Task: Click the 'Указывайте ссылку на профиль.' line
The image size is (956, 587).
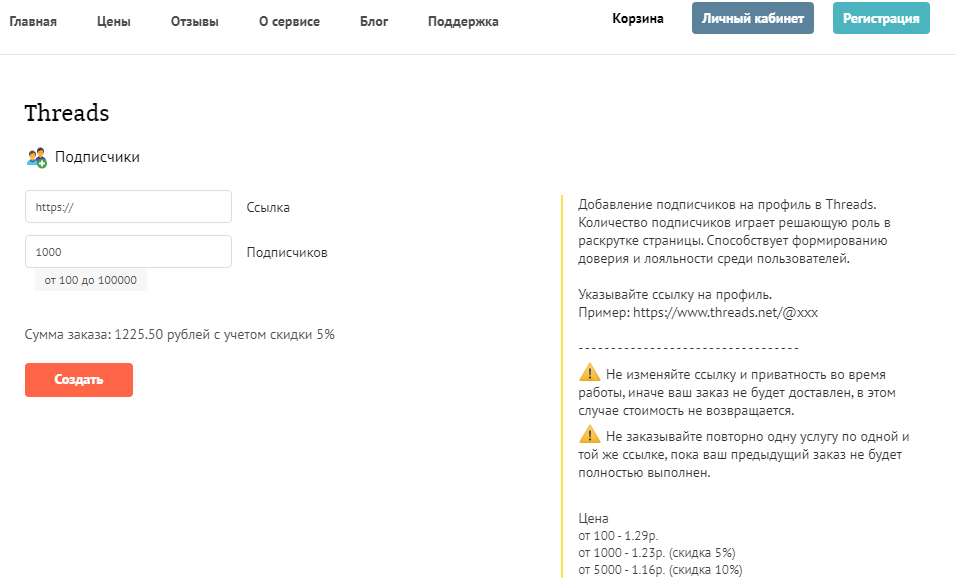Action: [x=675, y=294]
